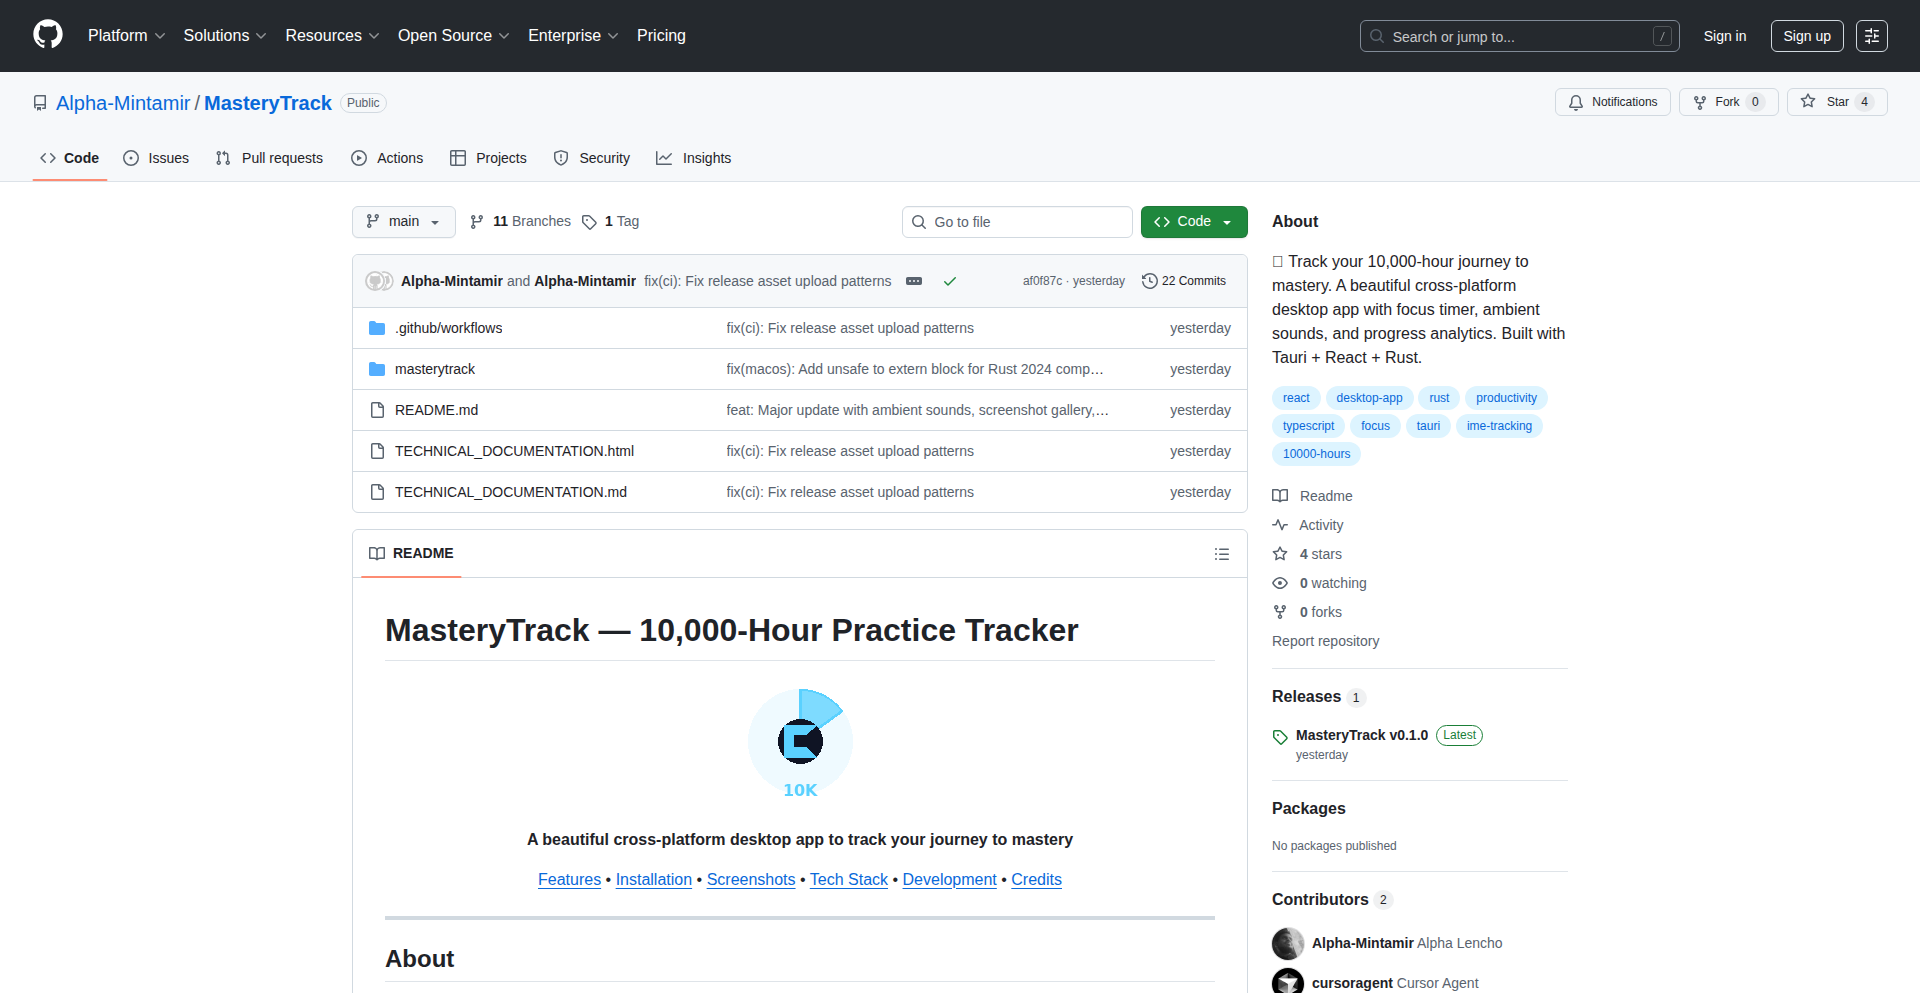1920x993 pixels.
Task: Click the branches icon next to 11 Branches
Action: pos(476,221)
